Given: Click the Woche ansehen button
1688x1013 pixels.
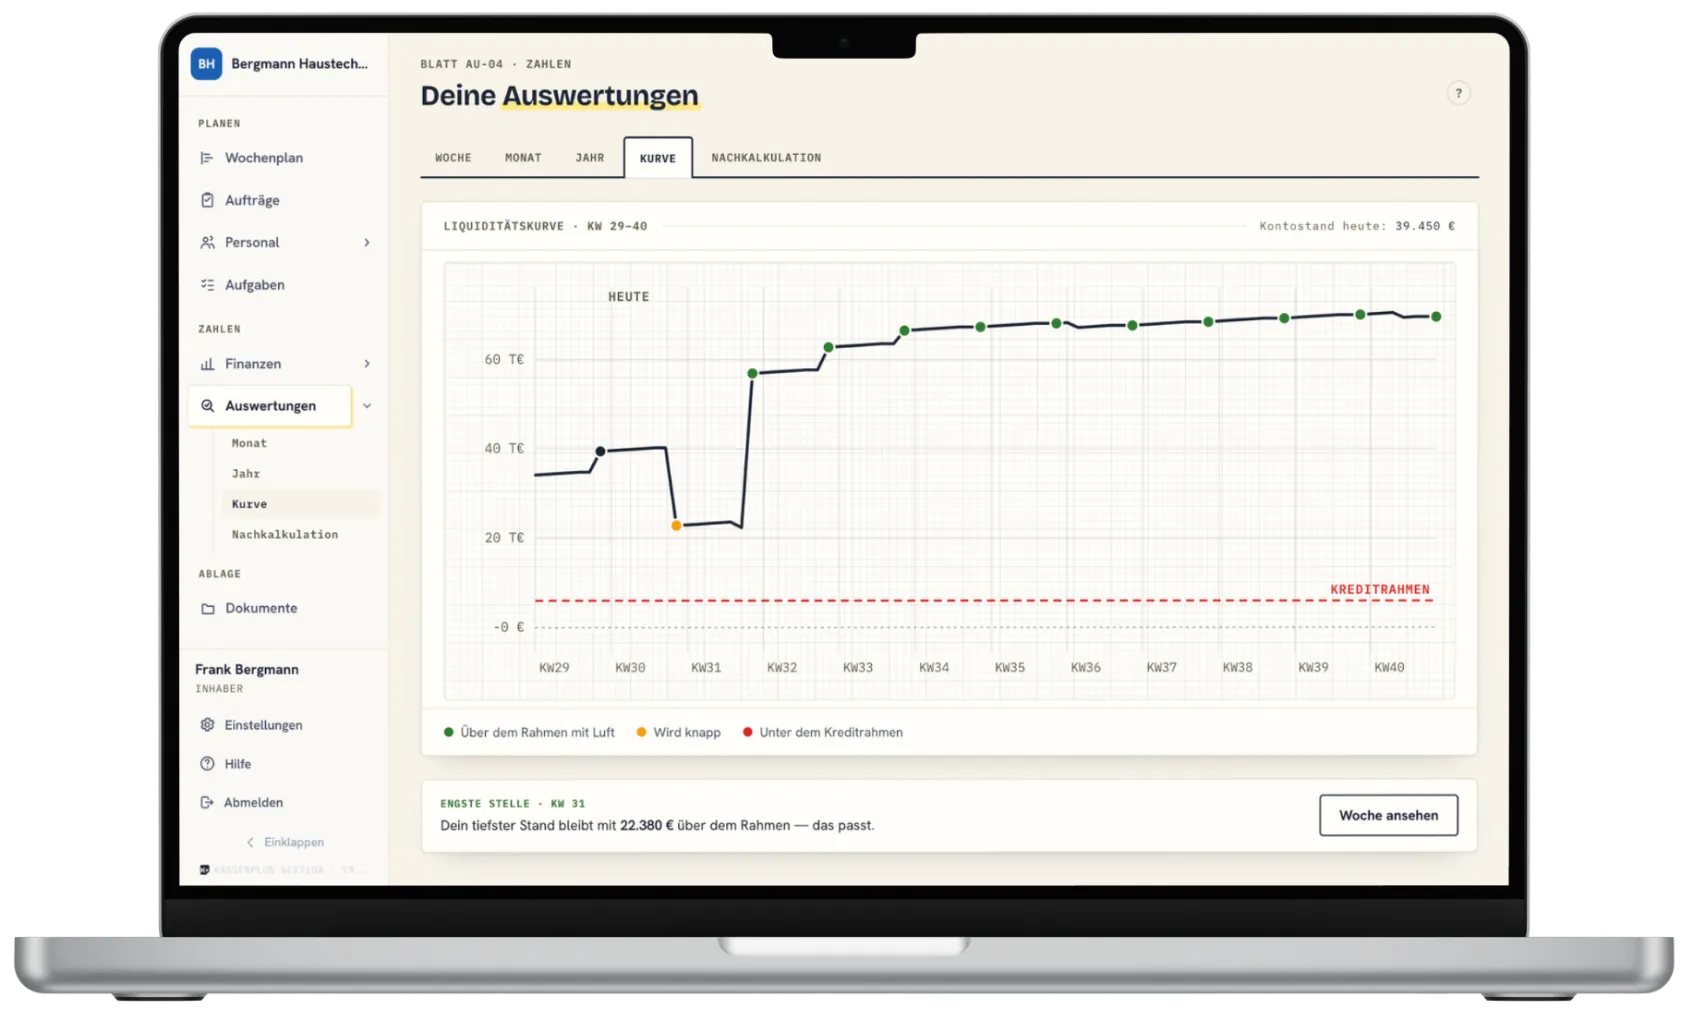Looking at the screenshot, I should 1388,815.
